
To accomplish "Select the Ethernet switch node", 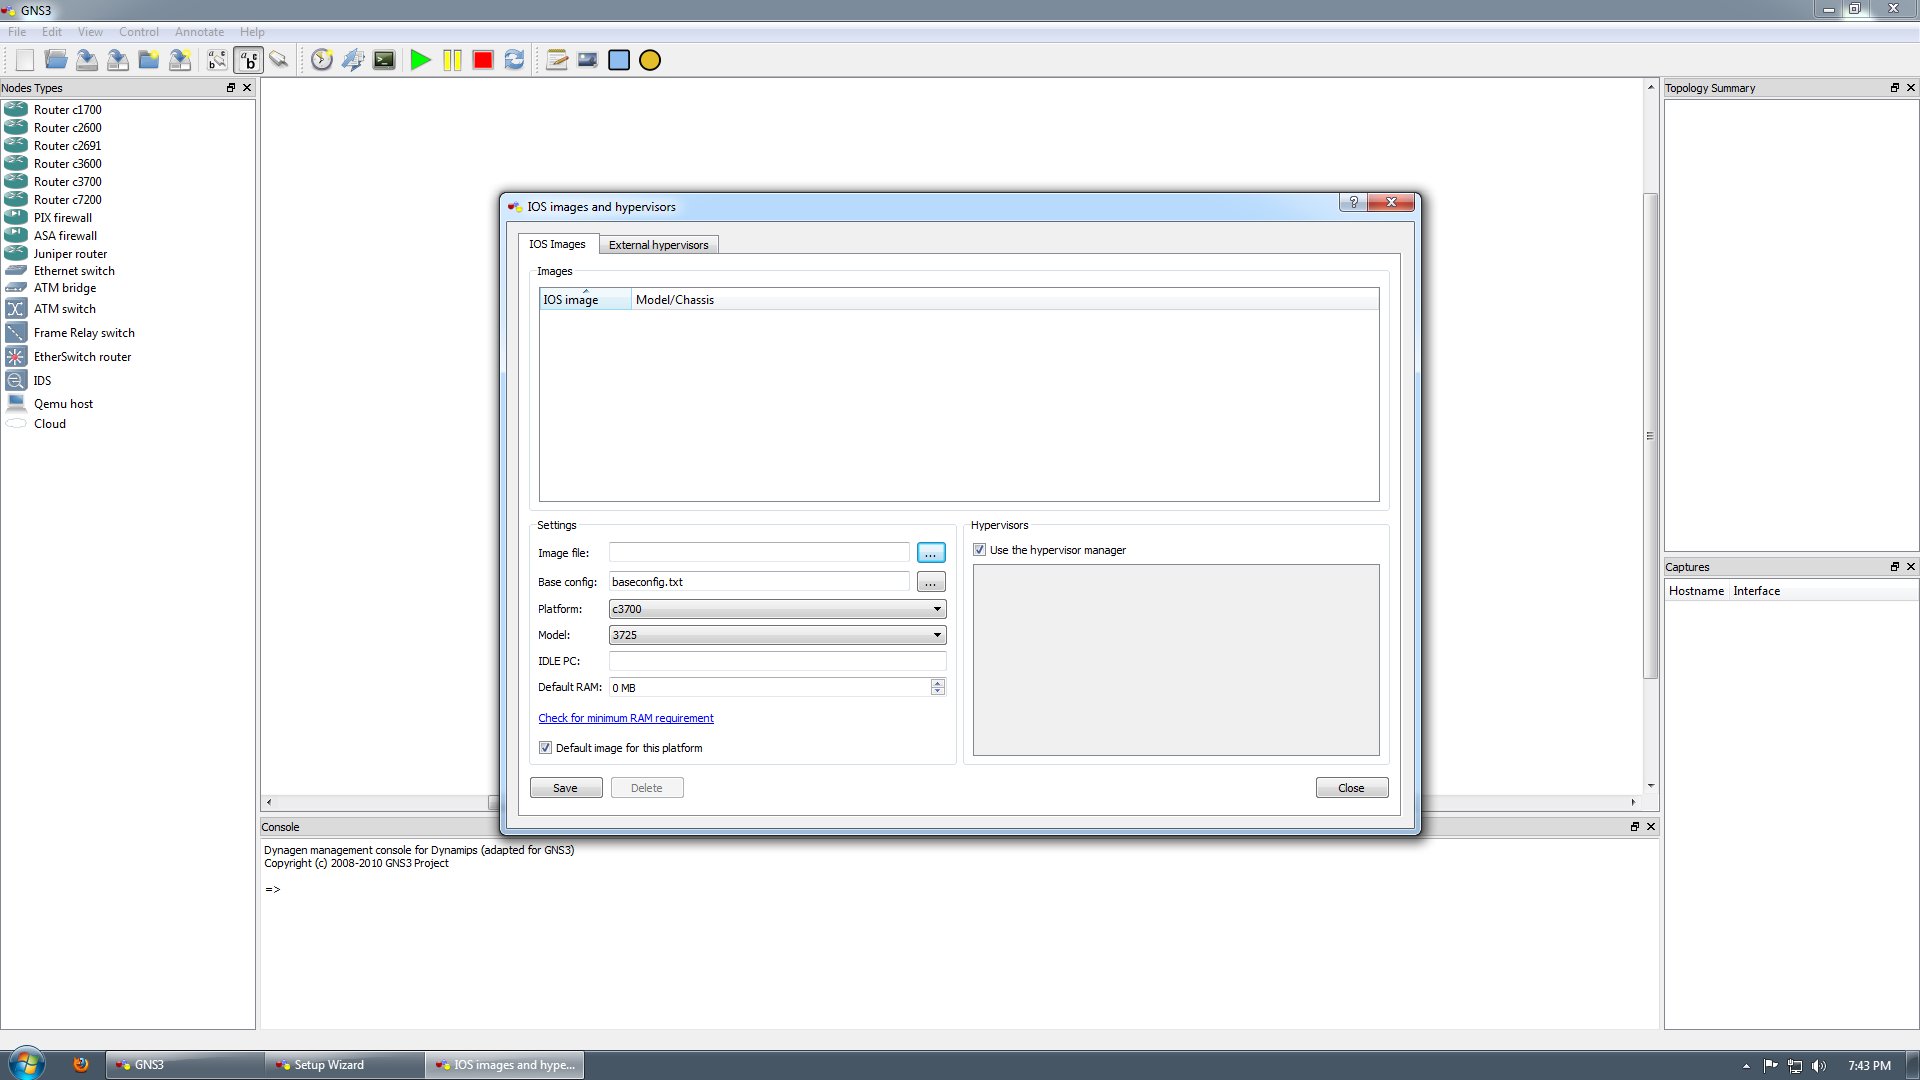I will (74, 271).
